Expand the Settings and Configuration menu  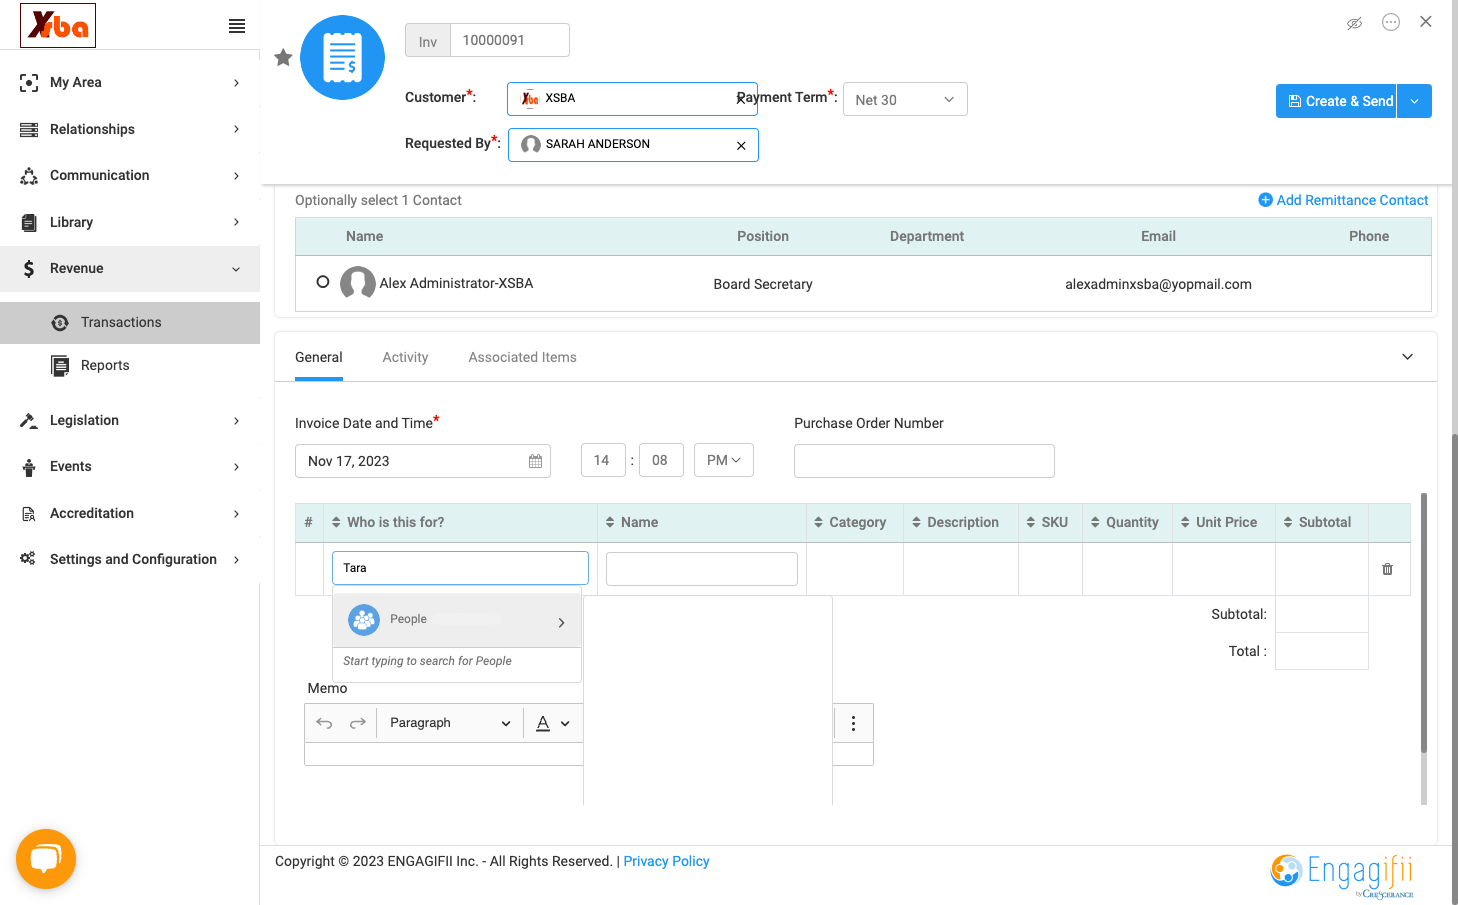130,559
